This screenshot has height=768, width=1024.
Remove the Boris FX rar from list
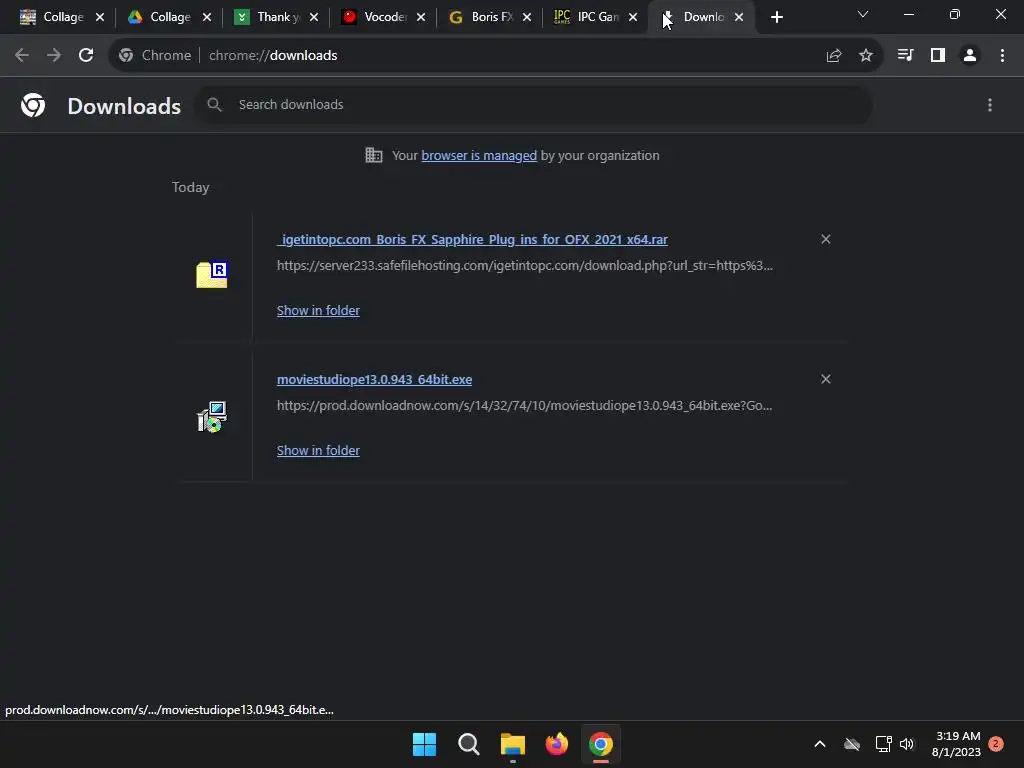click(x=825, y=239)
